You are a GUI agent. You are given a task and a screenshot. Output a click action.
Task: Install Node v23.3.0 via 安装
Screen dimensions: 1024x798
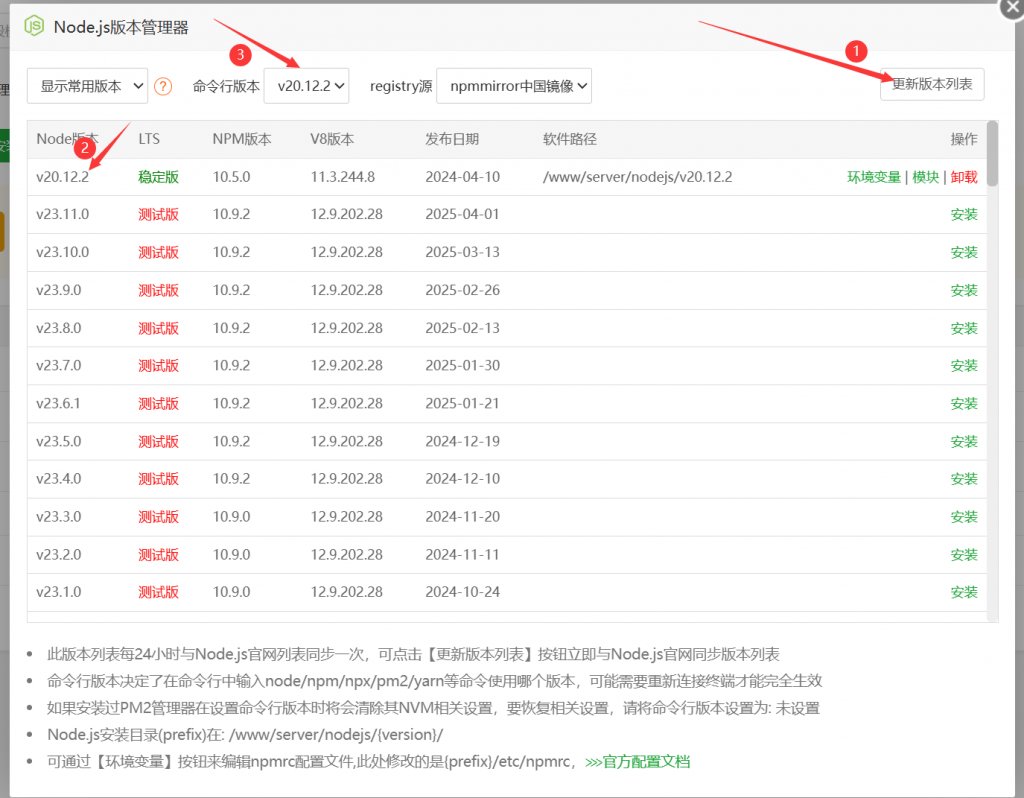964,517
